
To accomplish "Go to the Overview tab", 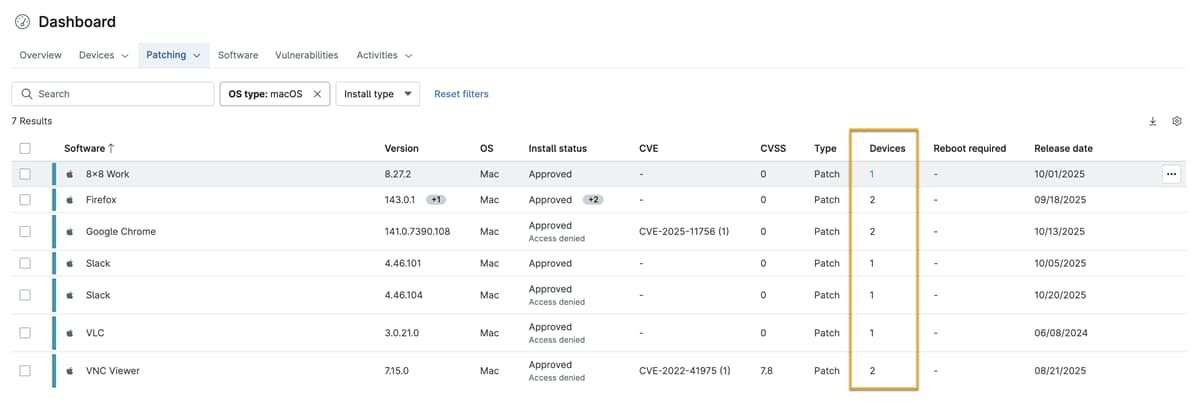I will tap(41, 55).
